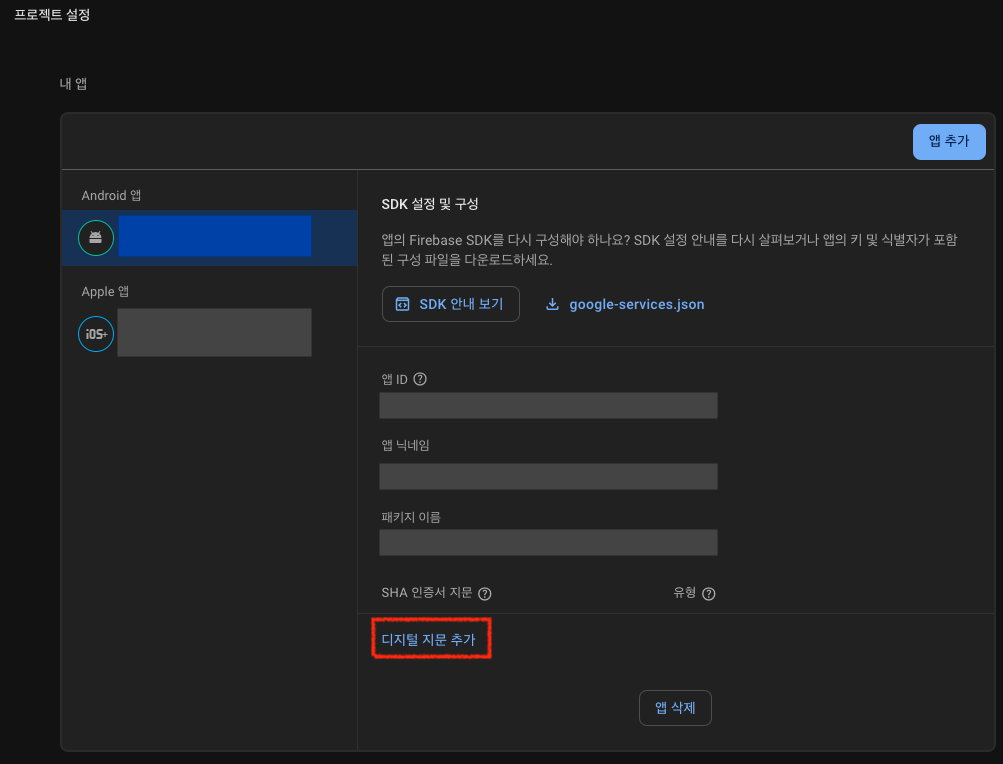Viewport: 1003px width, 764px height.
Task: Open help icon next to 앱 ID
Action: pyautogui.click(x=420, y=379)
